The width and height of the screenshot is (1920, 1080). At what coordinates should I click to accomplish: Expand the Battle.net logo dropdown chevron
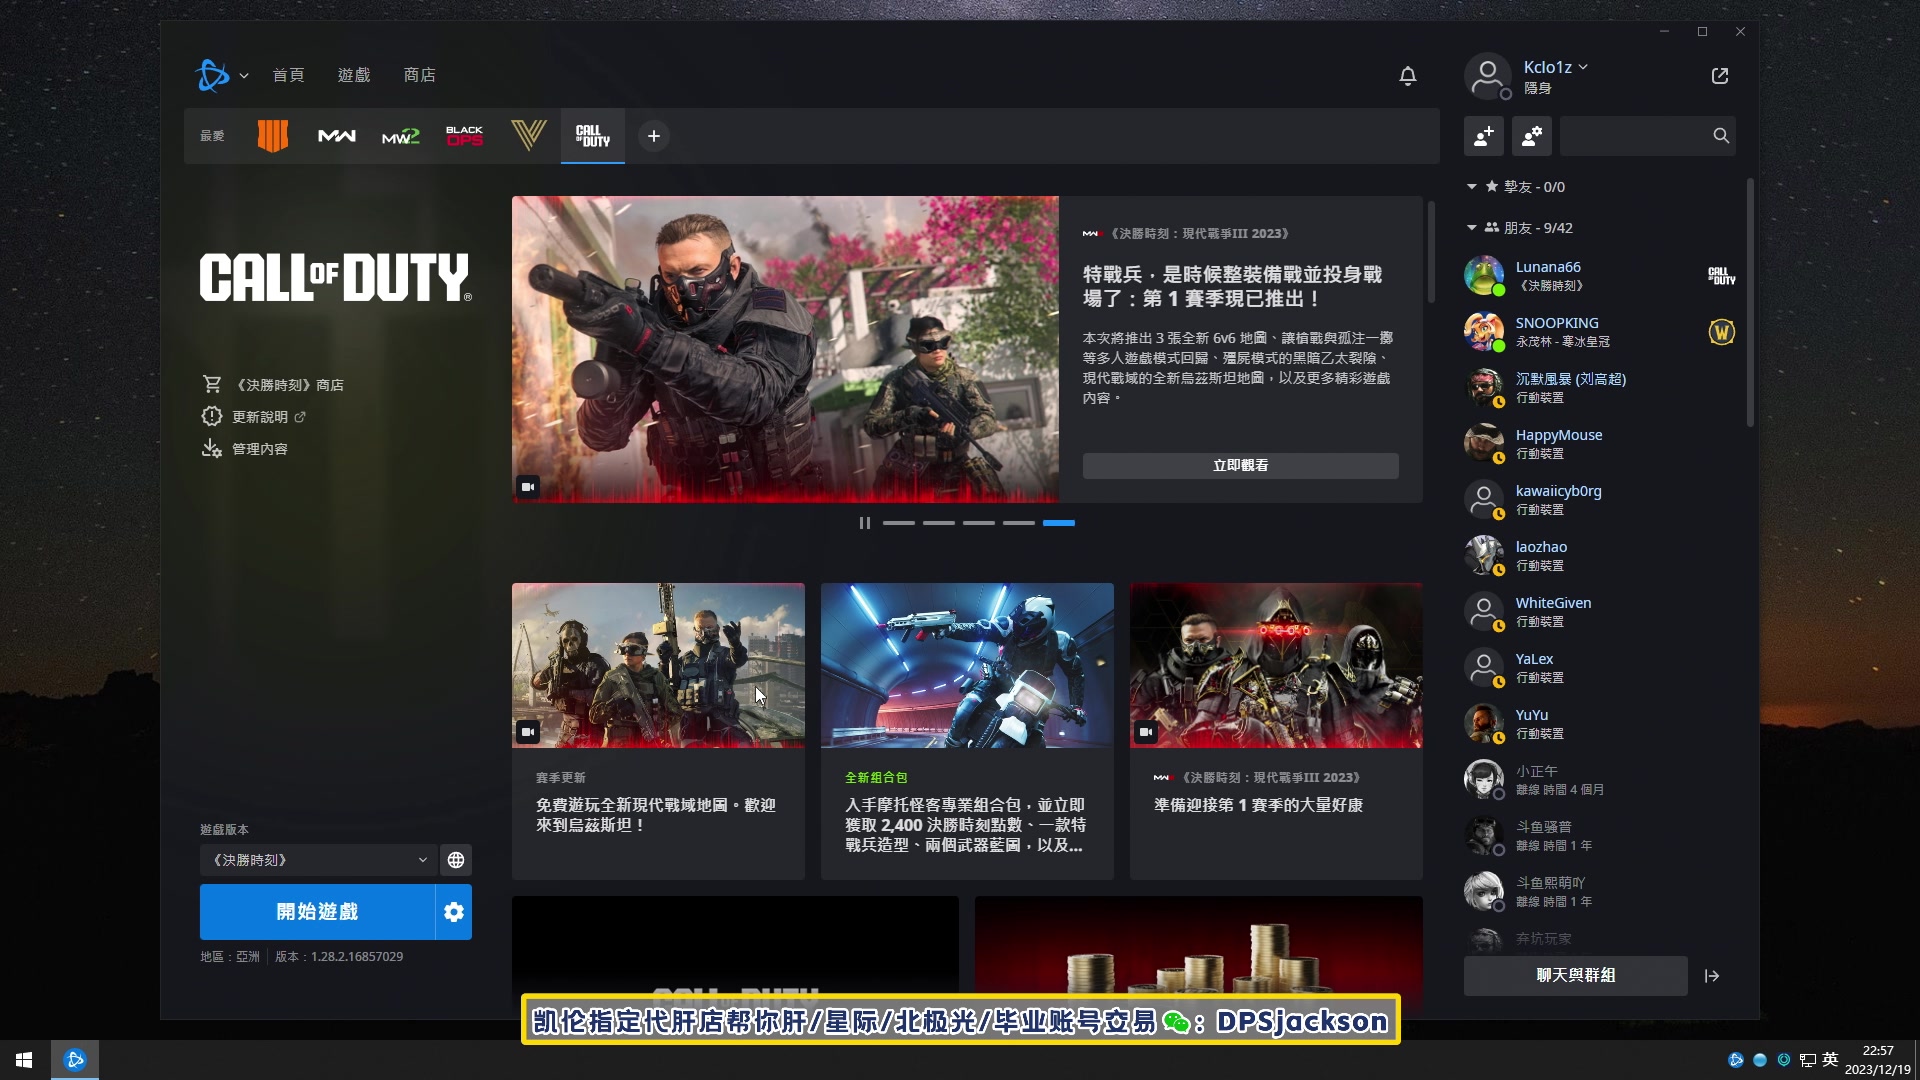point(244,76)
